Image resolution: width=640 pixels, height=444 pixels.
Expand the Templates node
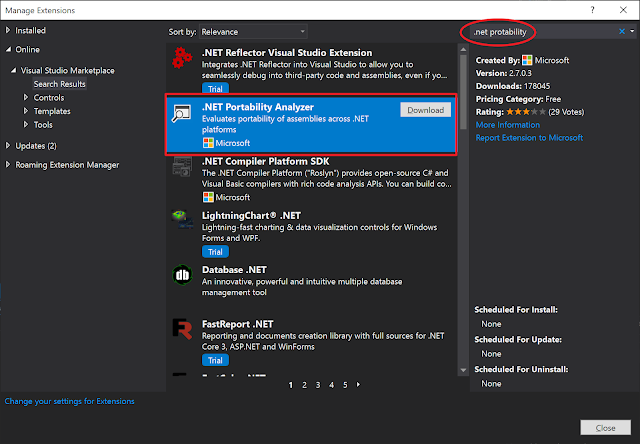[26, 111]
